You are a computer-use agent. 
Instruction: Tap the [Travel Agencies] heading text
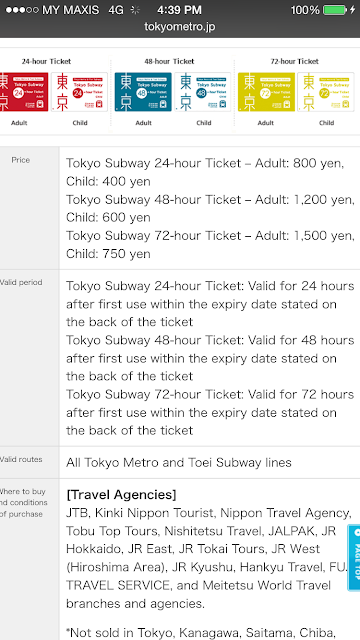tap(121, 495)
